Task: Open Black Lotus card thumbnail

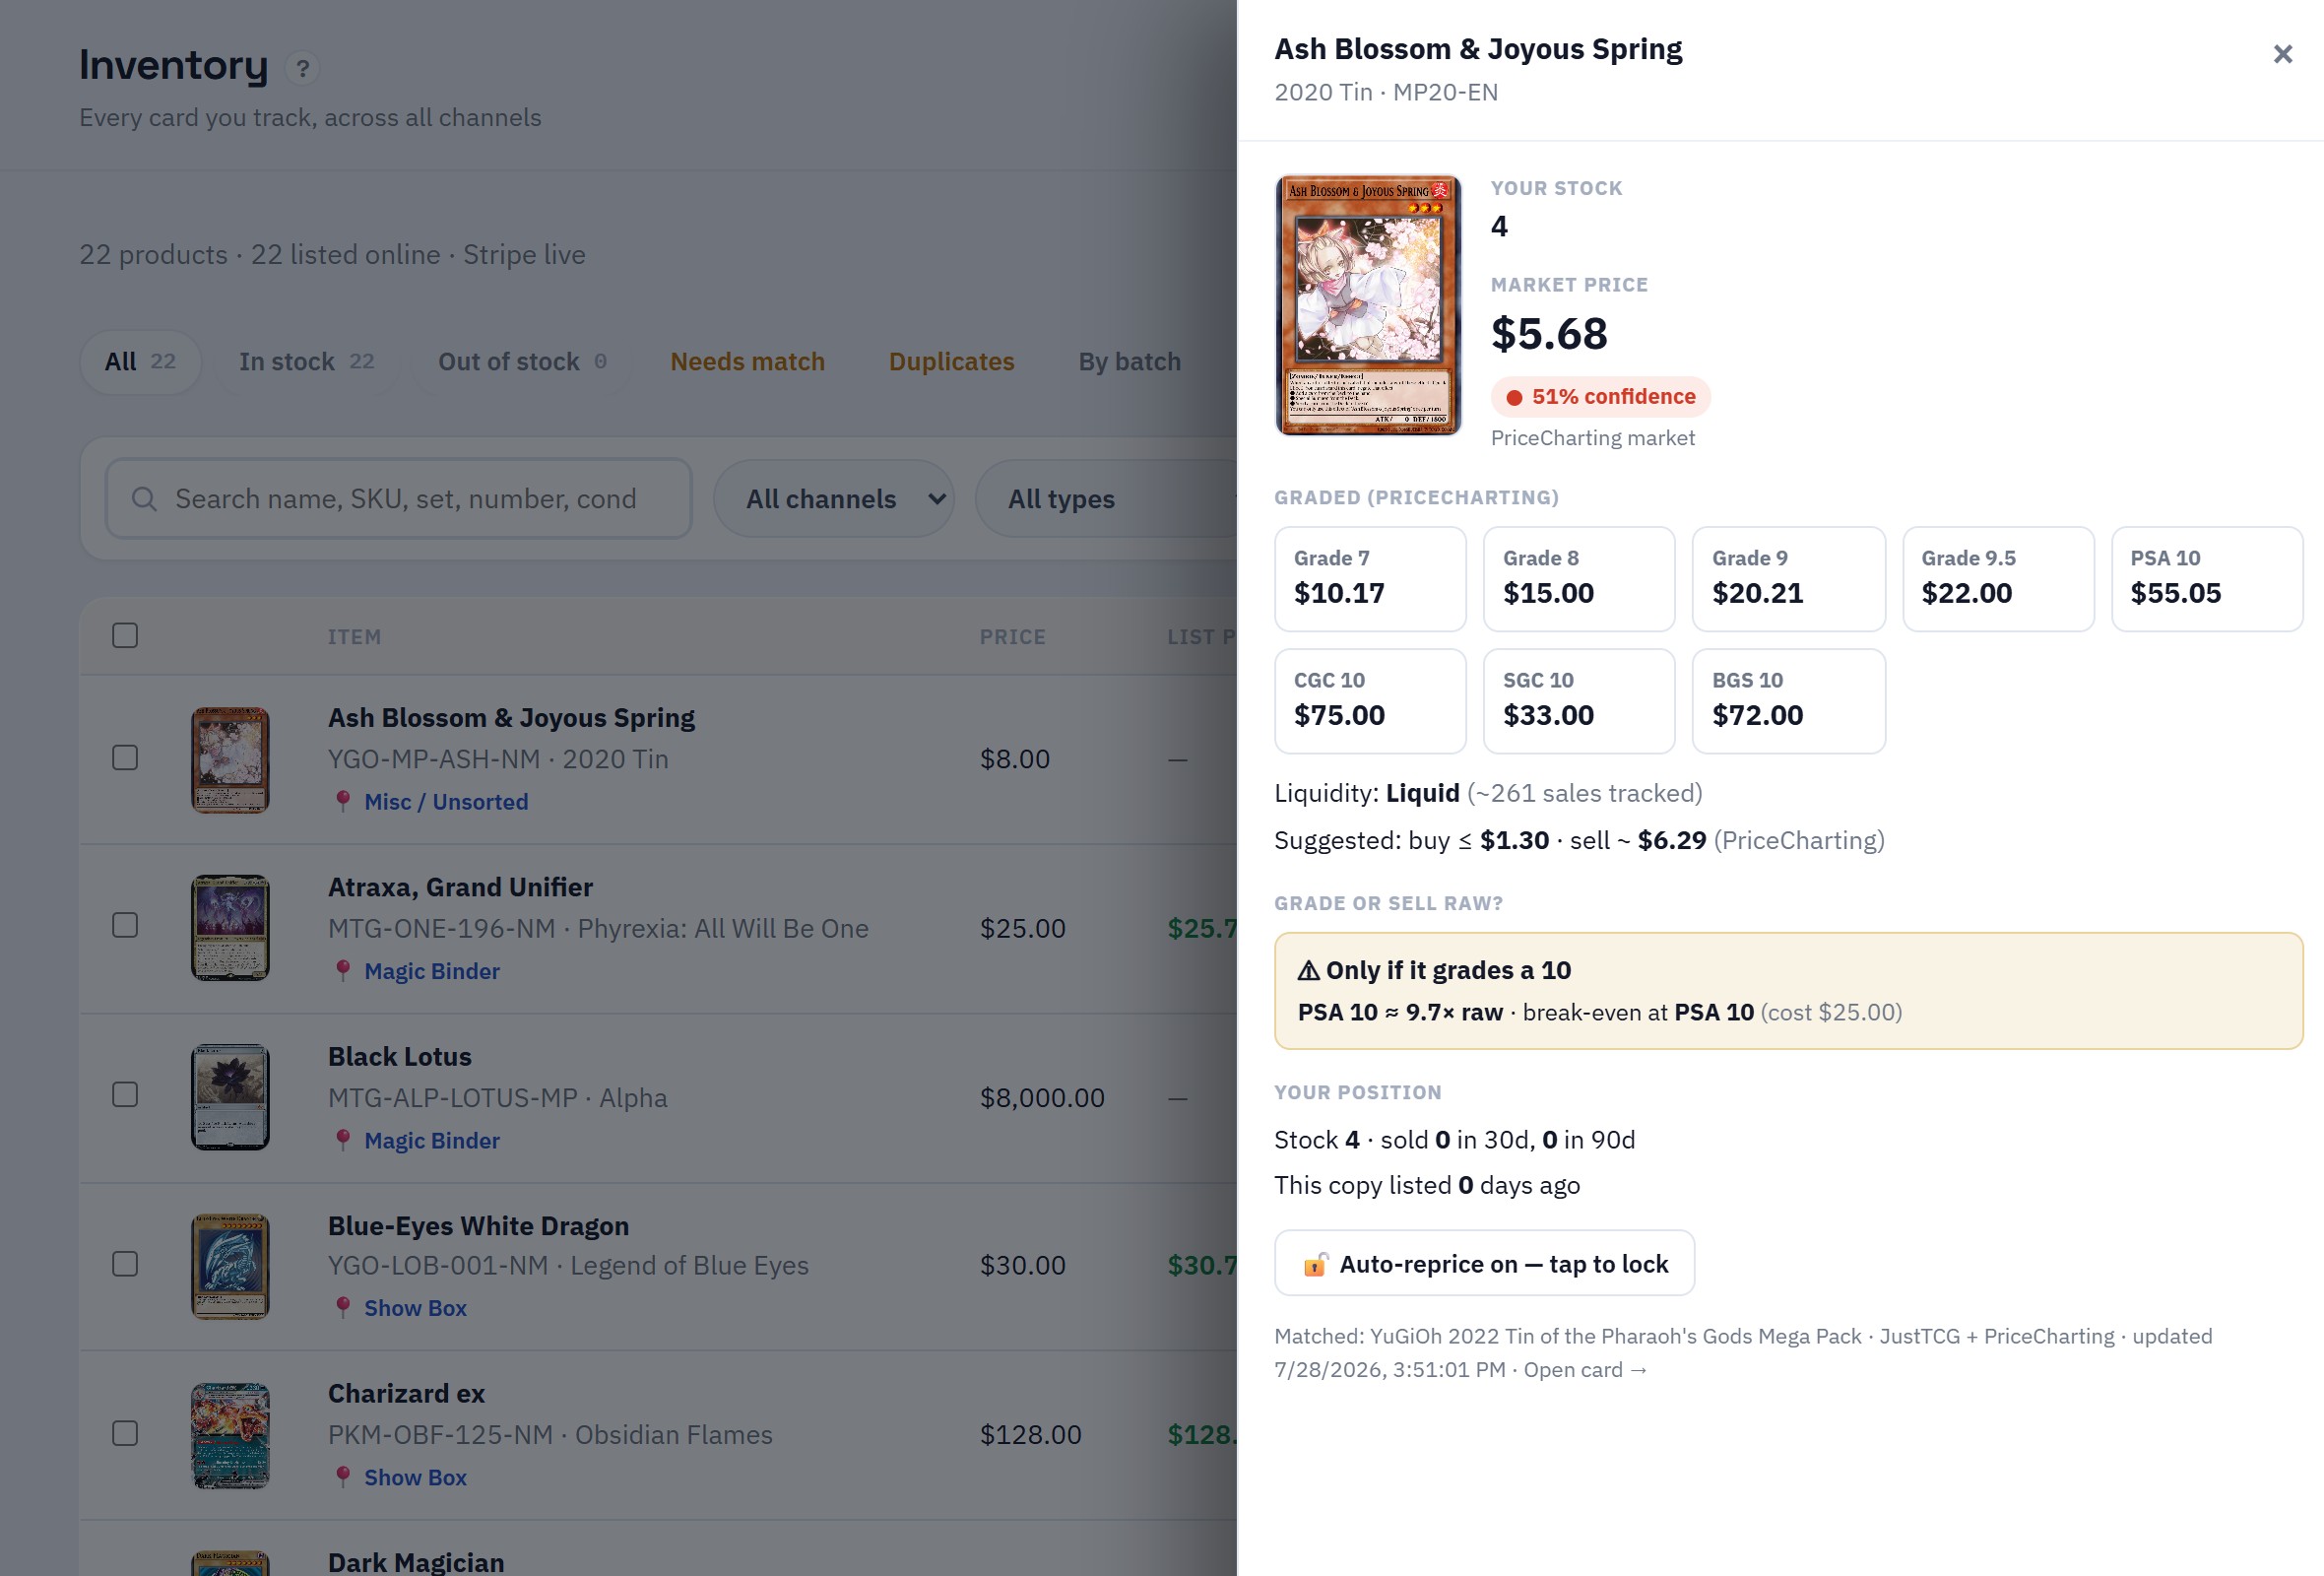Action: [230, 1097]
